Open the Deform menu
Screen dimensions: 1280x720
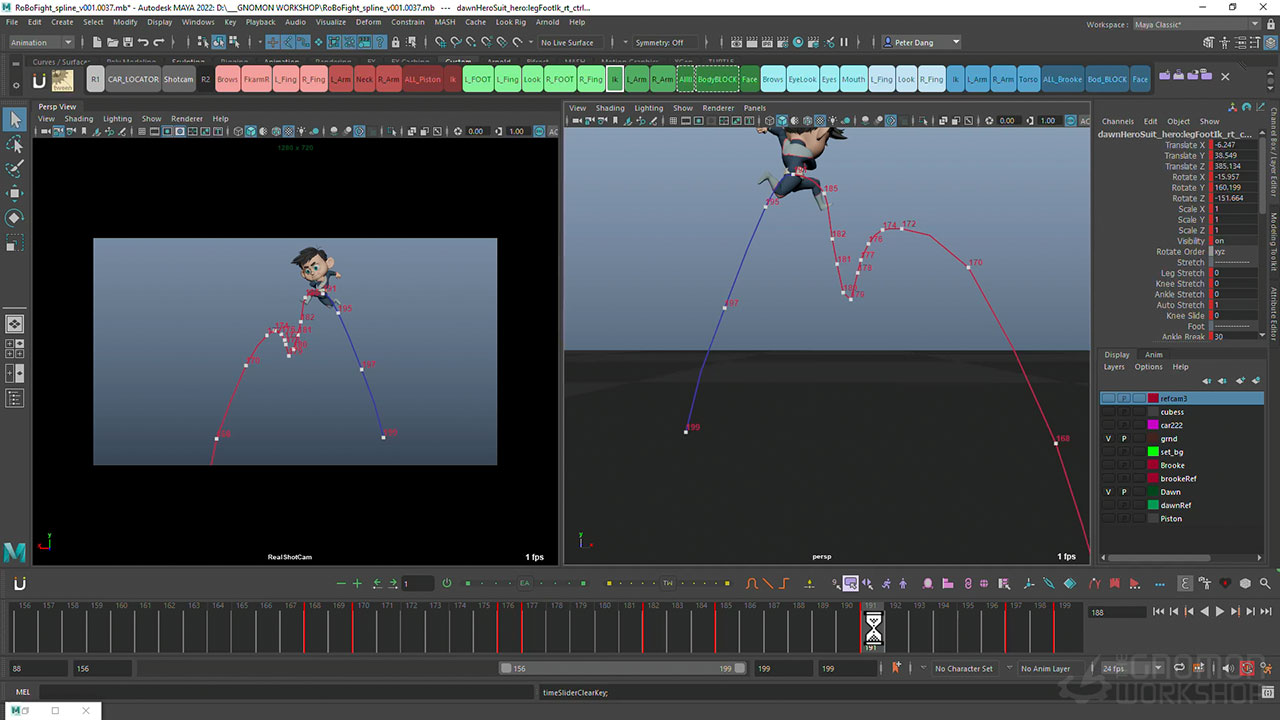(368, 22)
